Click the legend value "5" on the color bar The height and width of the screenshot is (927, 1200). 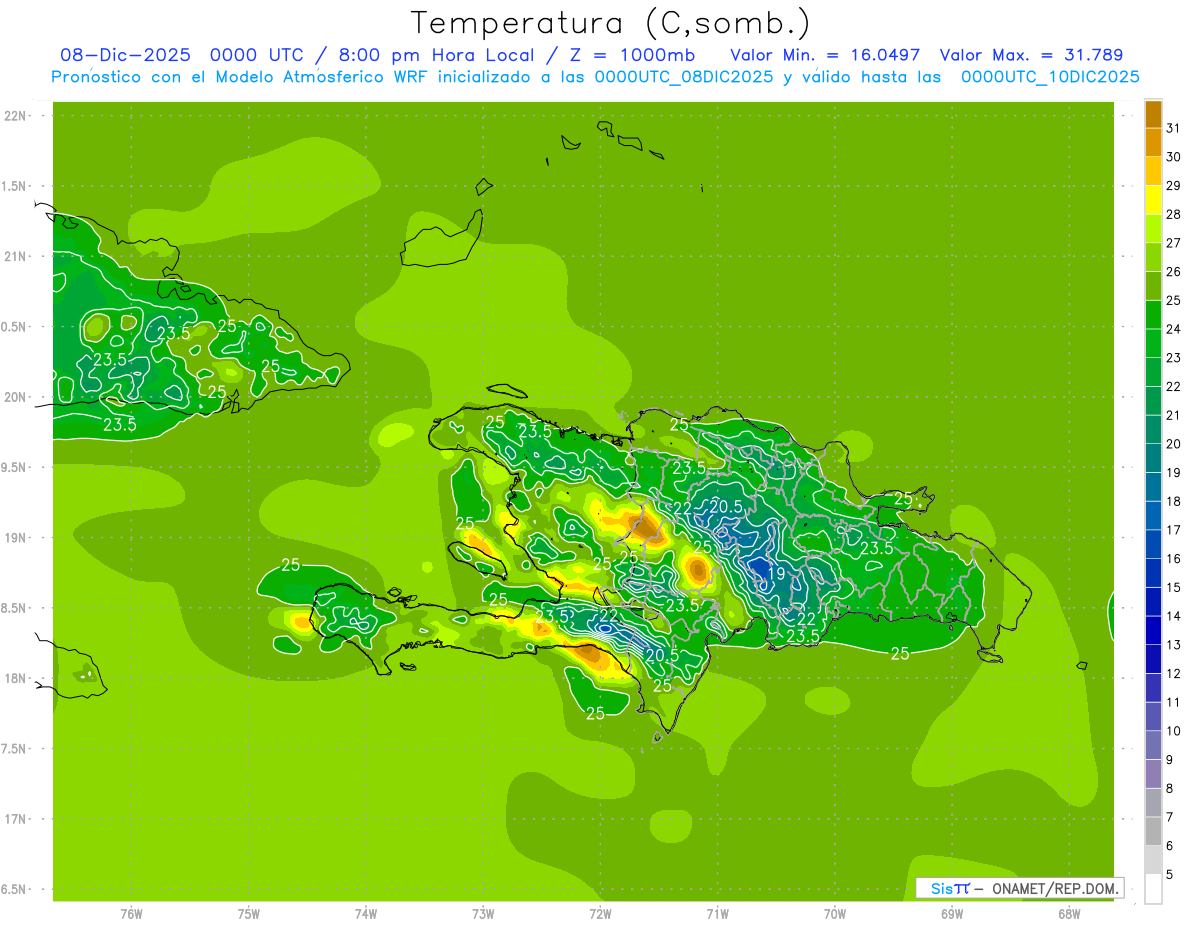coord(1170,874)
